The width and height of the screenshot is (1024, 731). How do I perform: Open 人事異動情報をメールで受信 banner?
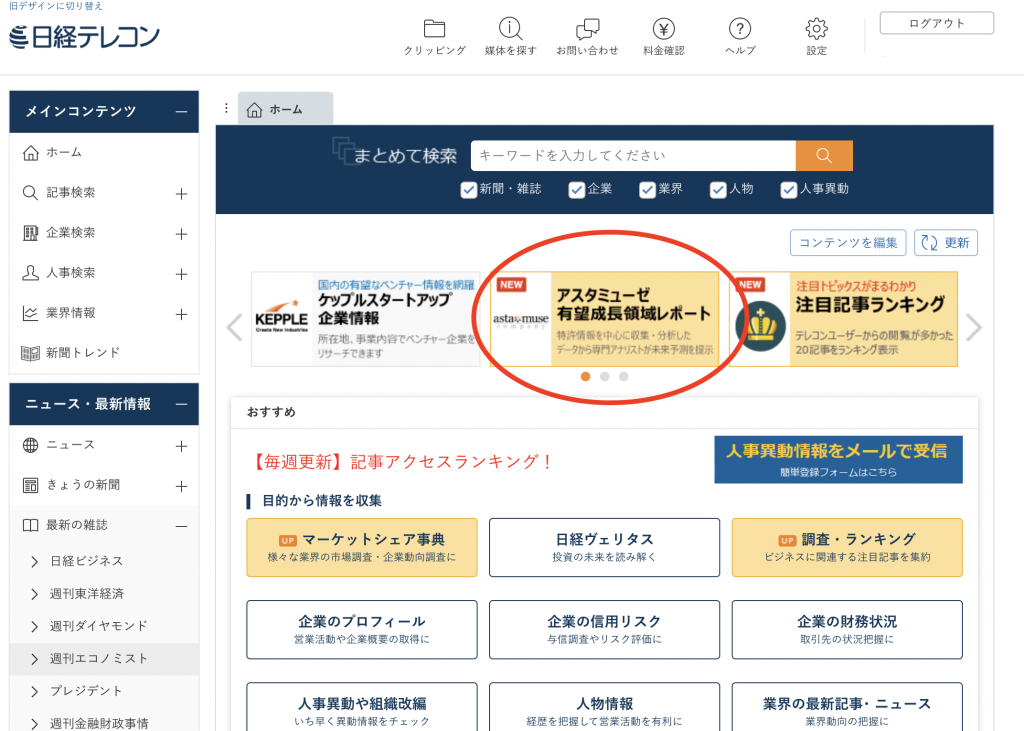pyautogui.click(x=838, y=460)
